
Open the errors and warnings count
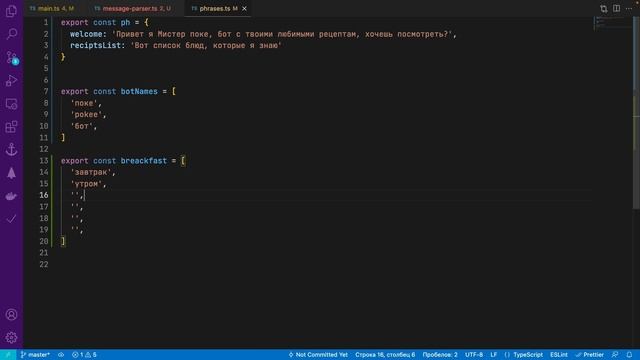click(x=84, y=355)
